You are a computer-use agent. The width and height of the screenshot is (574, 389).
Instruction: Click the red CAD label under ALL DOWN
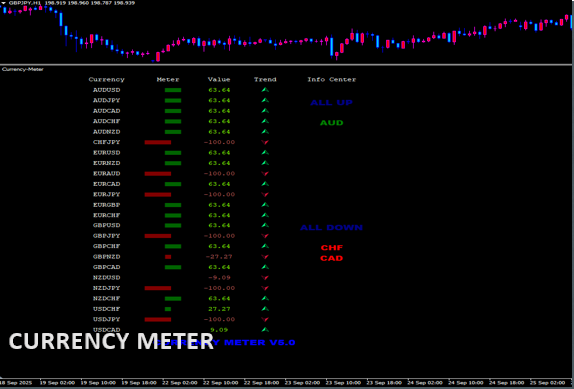[x=332, y=258]
